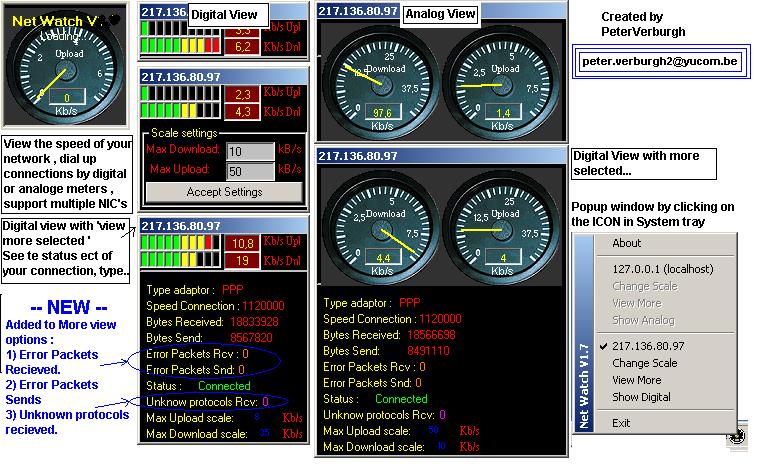Click the Created by PeterVerburgh text
This screenshot has height=472, width=757.
(x=643, y=24)
